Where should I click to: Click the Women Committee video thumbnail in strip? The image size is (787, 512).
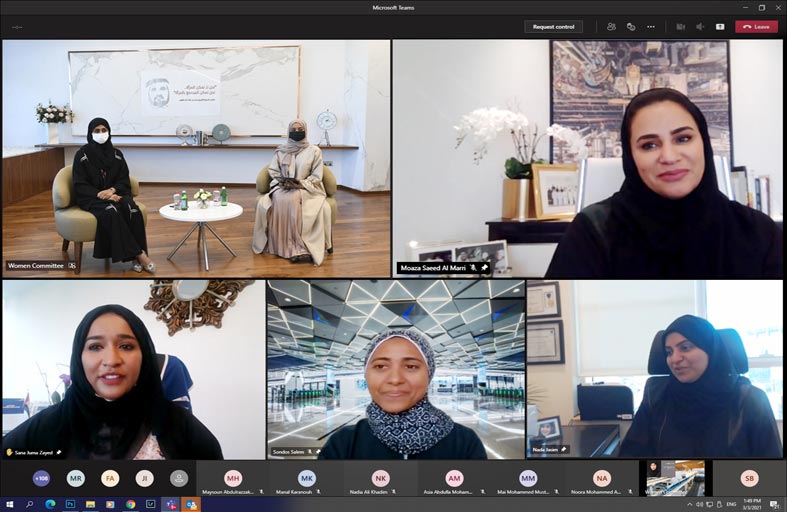[675, 478]
